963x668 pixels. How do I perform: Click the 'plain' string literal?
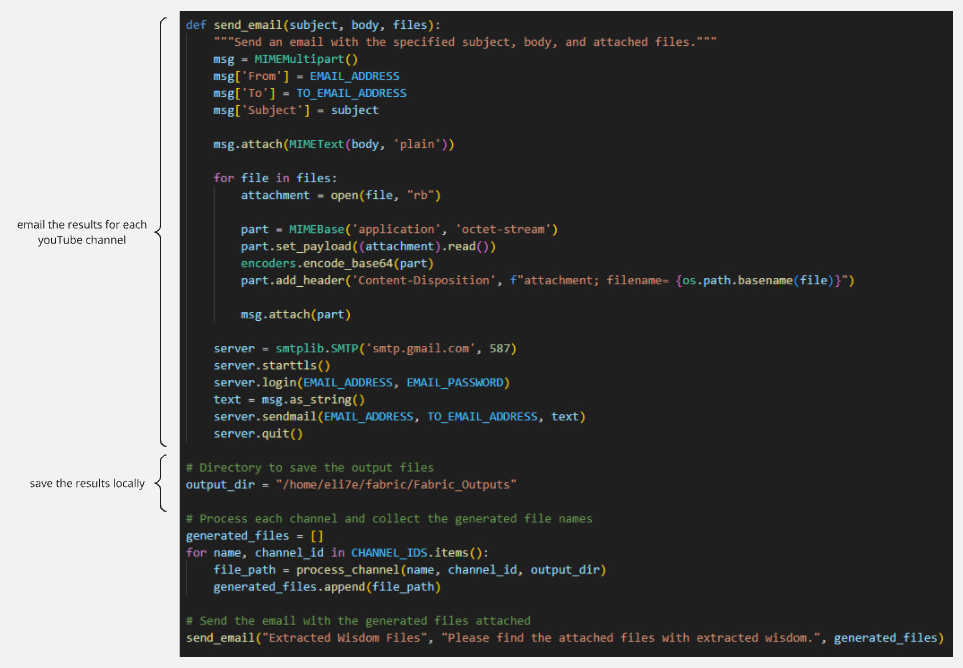click(416, 144)
